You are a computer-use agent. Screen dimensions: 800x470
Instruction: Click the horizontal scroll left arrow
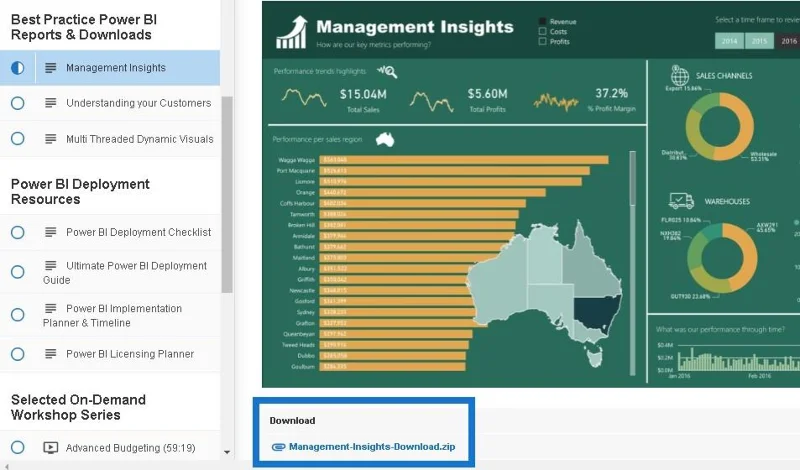tap(7, 466)
